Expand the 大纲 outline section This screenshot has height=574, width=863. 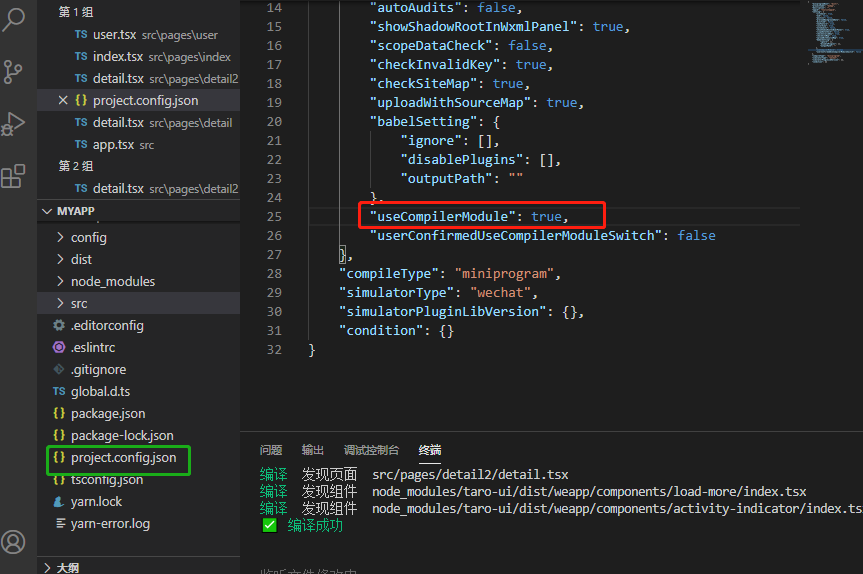tap(139, 567)
